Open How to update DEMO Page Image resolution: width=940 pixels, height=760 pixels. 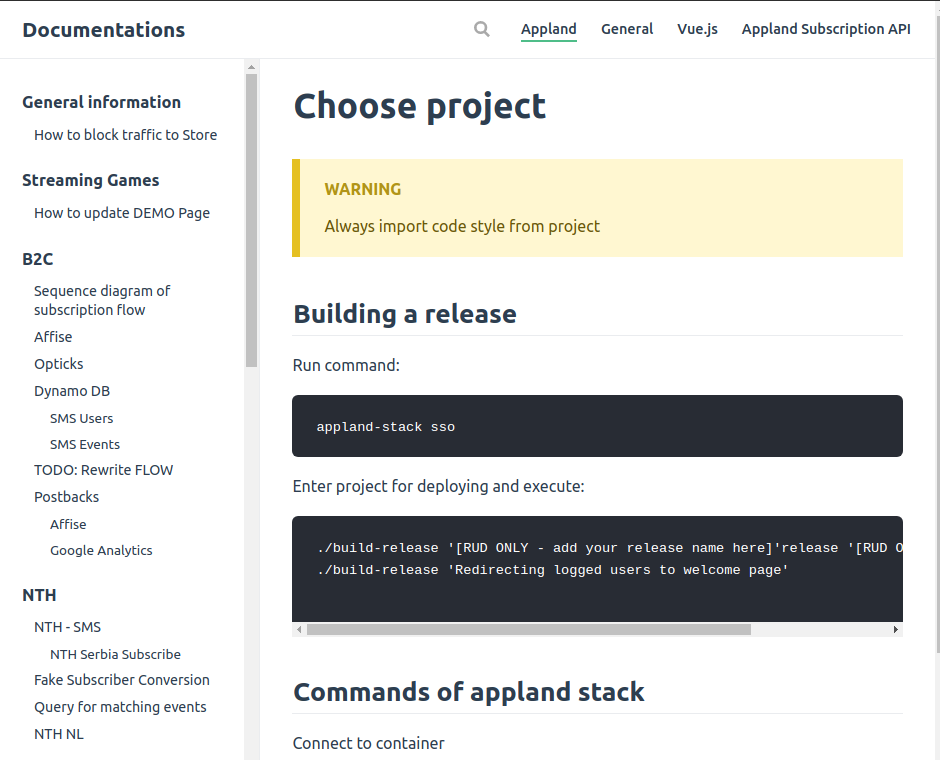tap(122, 213)
